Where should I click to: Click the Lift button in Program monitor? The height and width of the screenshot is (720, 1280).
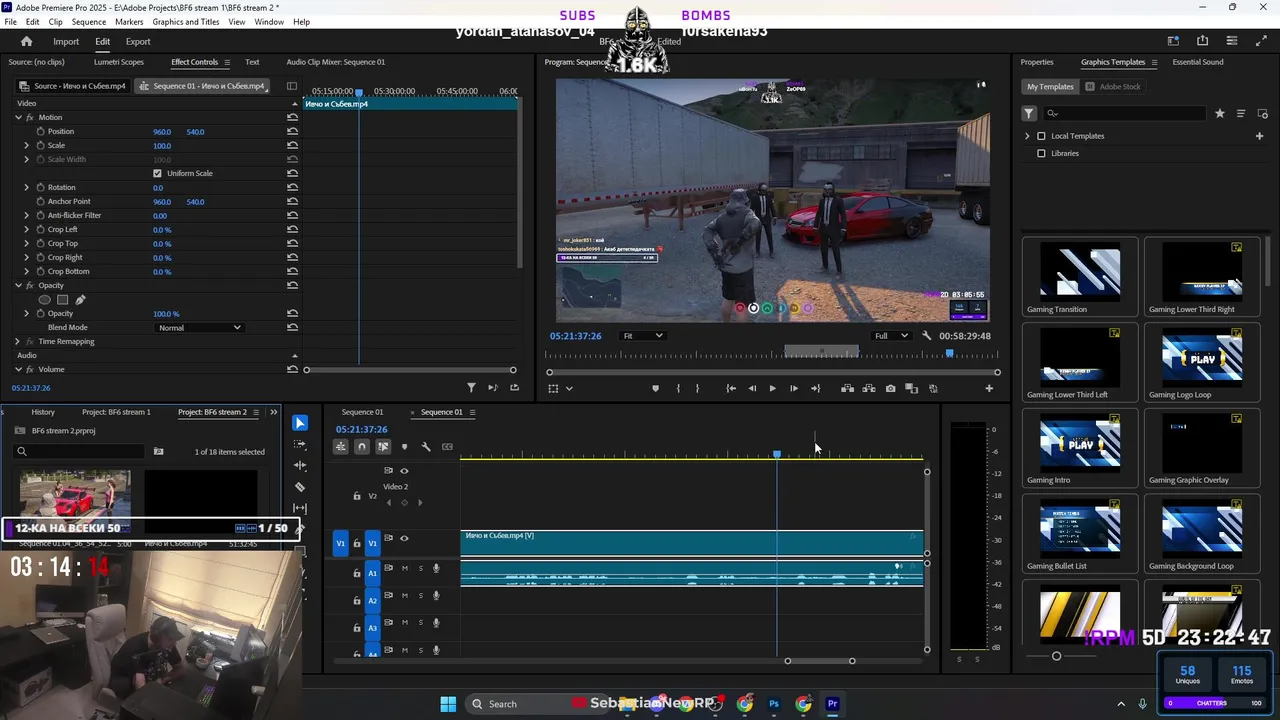point(847,388)
